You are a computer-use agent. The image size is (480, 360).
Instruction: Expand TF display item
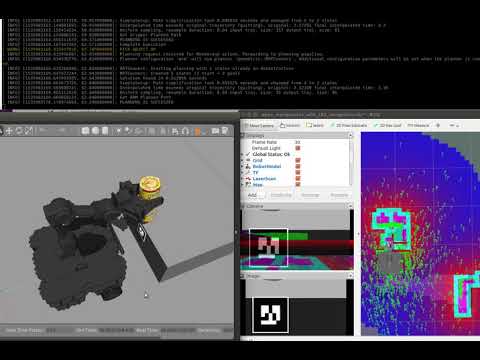click(x=242, y=172)
